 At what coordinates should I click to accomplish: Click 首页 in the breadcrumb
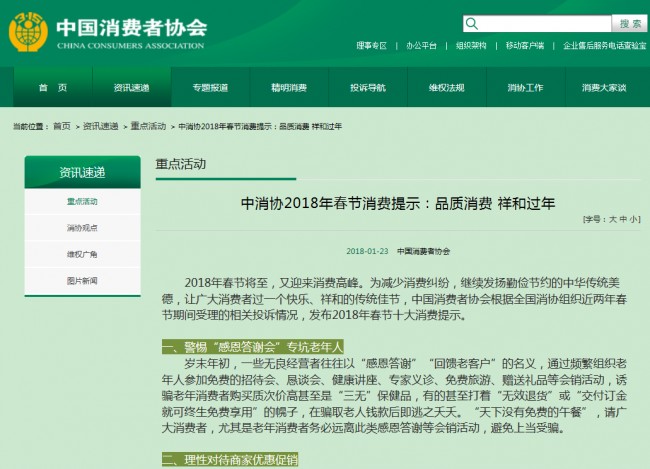[x=62, y=126]
